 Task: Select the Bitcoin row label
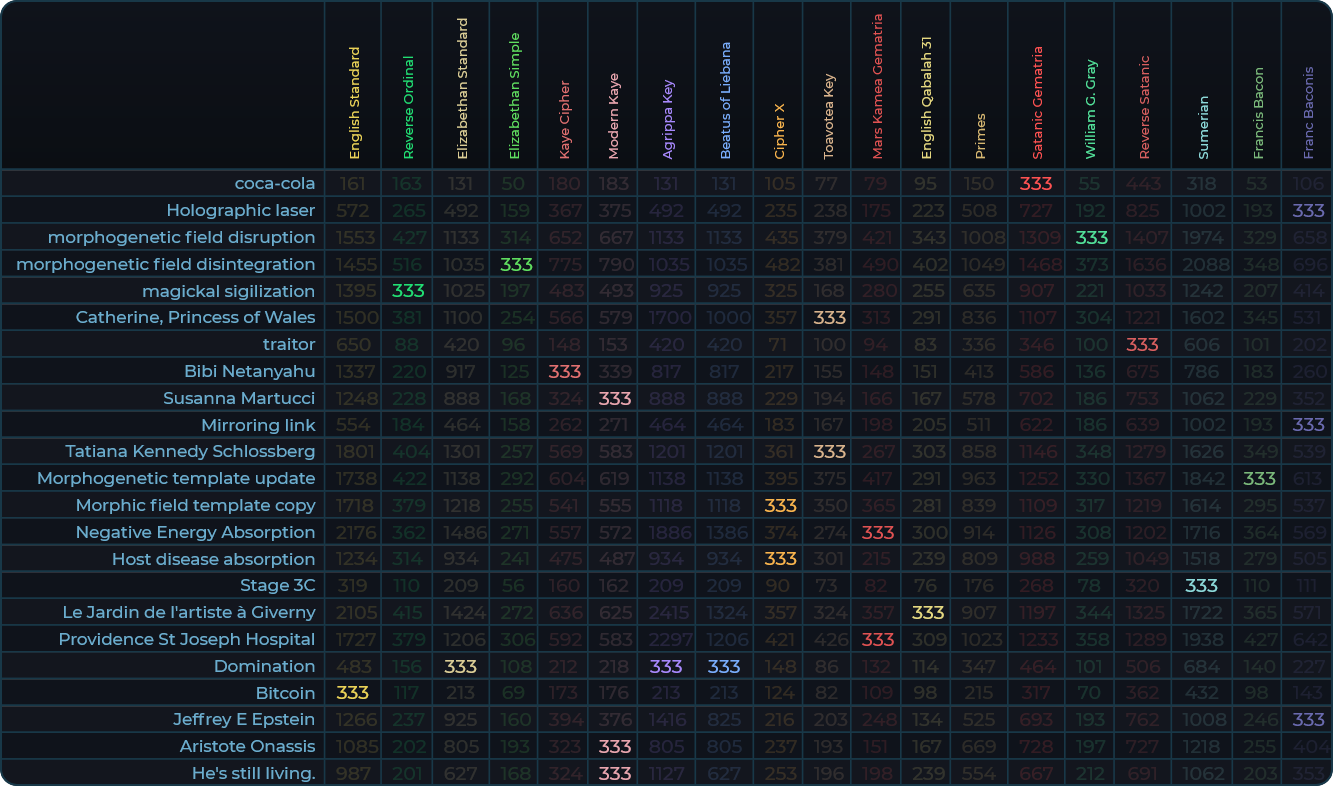(x=285, y=692)
